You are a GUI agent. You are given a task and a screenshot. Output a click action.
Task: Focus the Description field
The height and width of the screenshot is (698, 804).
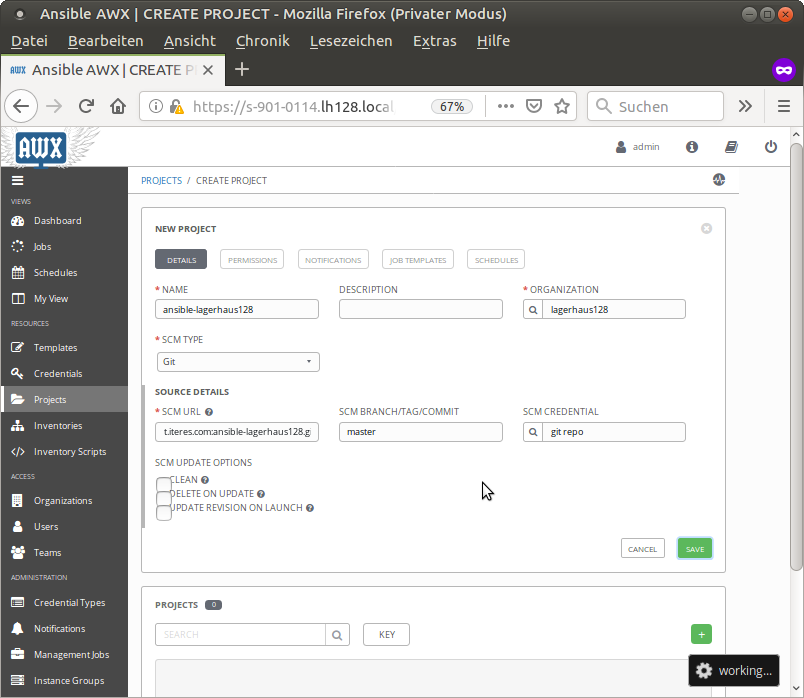420,310
